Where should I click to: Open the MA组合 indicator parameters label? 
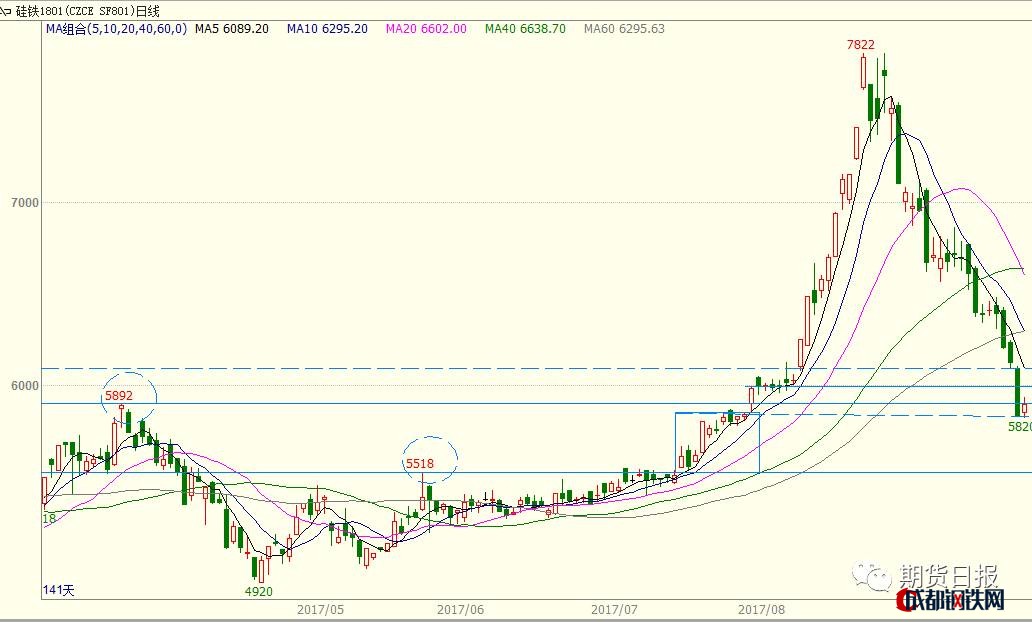116,29
